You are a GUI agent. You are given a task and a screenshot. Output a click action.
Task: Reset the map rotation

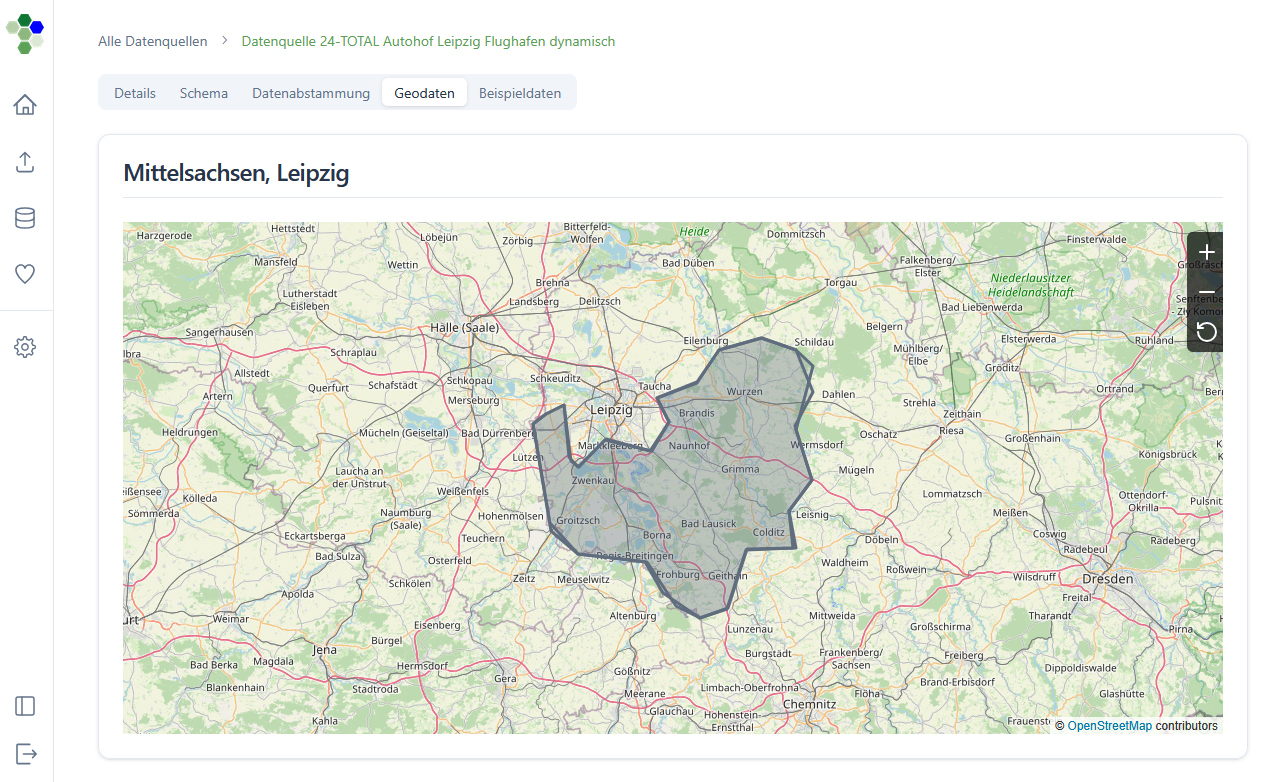[1206, 332]
